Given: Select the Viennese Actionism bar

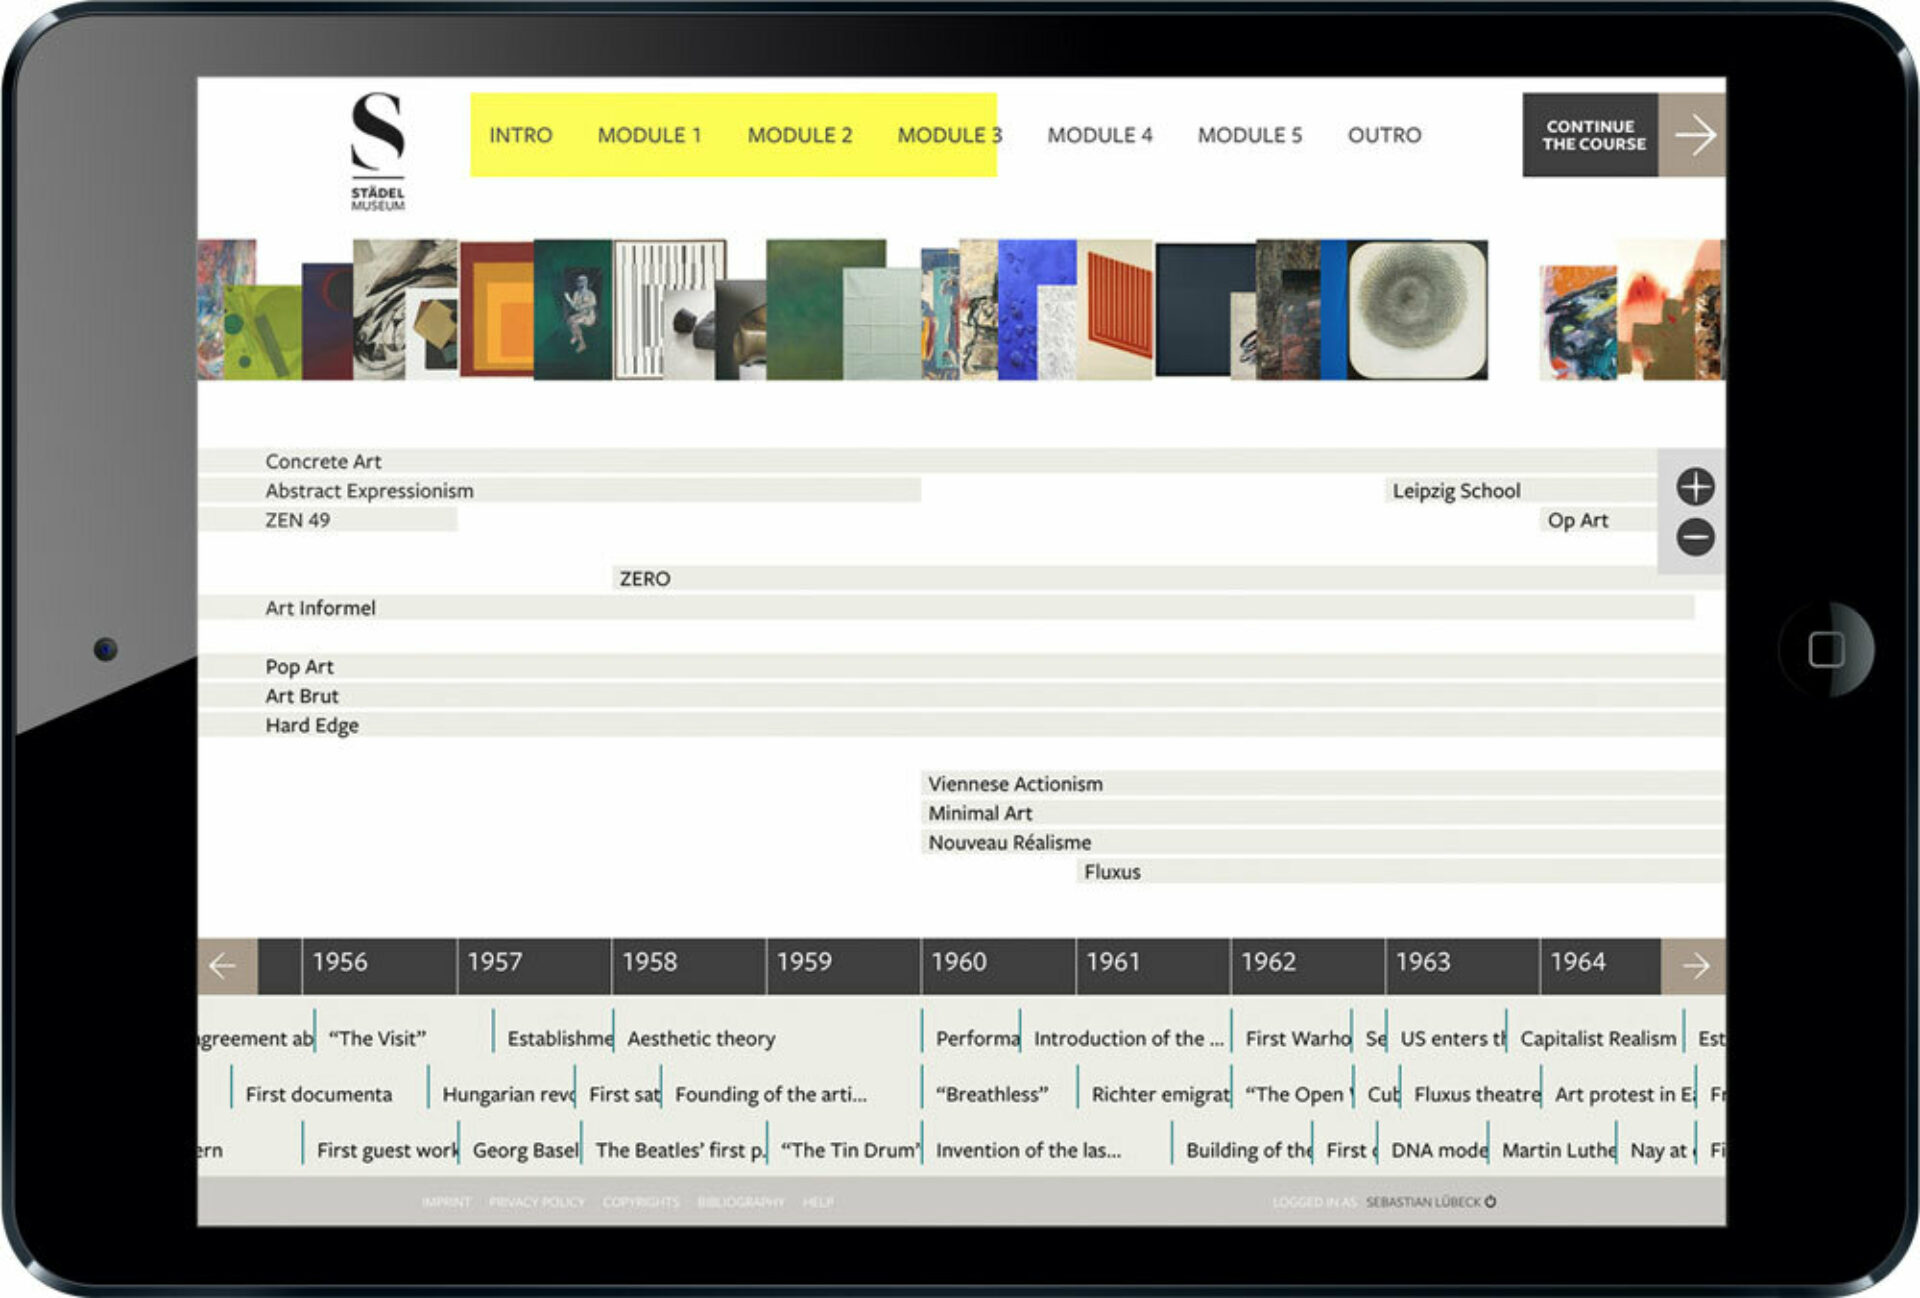Looking at the screenshot, I should tap(1323, 784).
